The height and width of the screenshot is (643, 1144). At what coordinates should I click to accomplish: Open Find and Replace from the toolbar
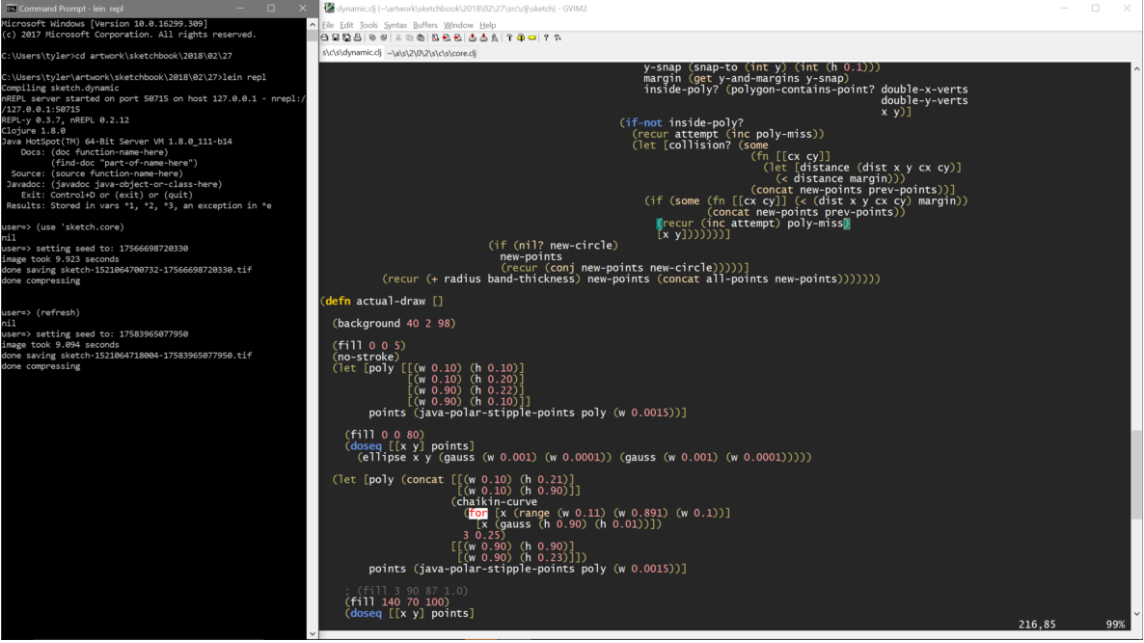point(436,37)
